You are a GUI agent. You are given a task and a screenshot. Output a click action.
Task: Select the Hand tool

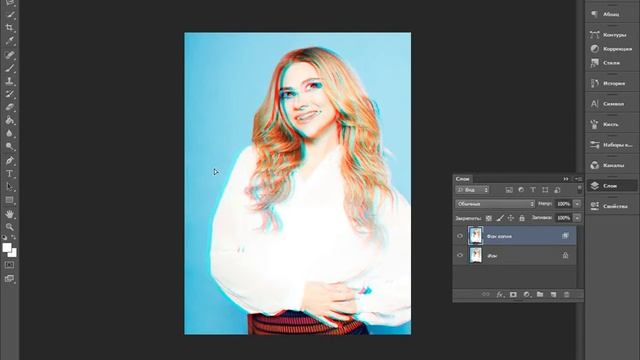[x=9, y=214]
